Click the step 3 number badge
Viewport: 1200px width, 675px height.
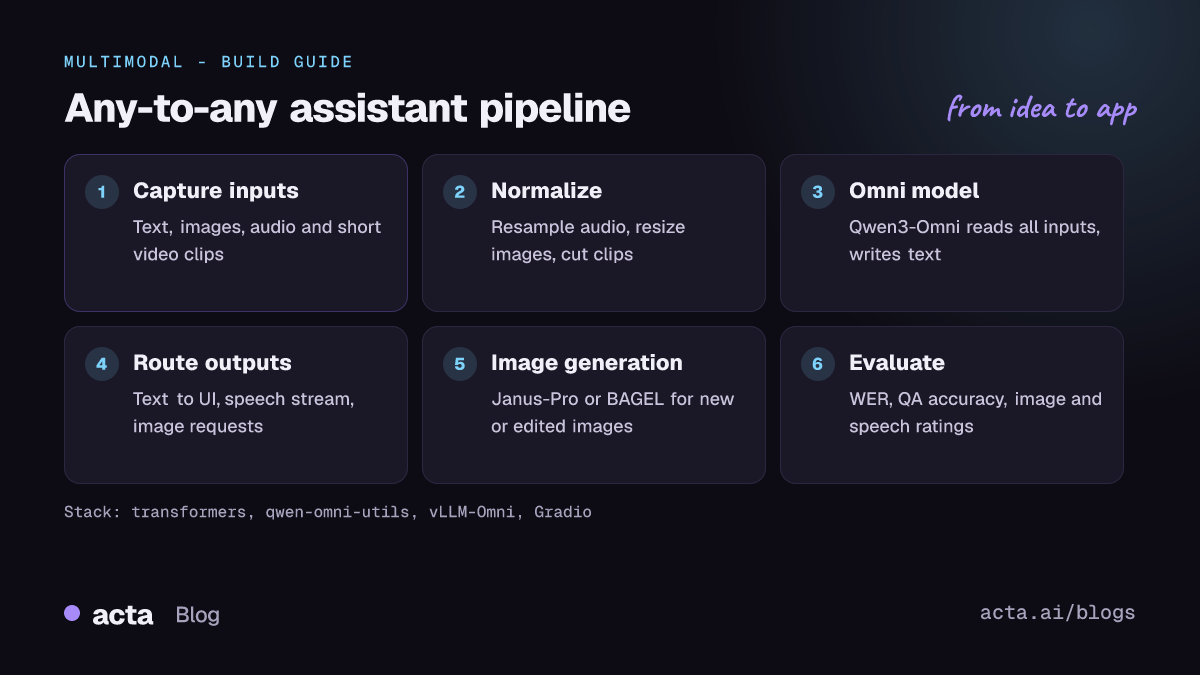pos(818,192)
